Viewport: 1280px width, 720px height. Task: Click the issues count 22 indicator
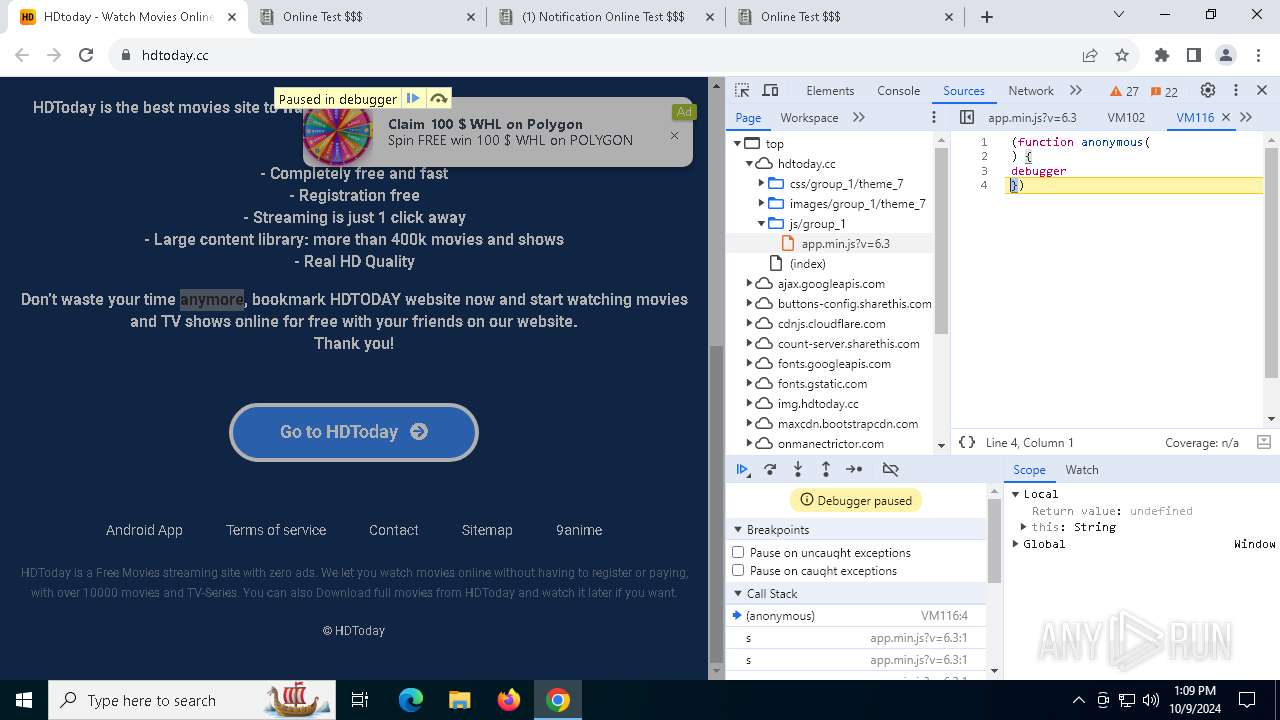point(1164,91)
